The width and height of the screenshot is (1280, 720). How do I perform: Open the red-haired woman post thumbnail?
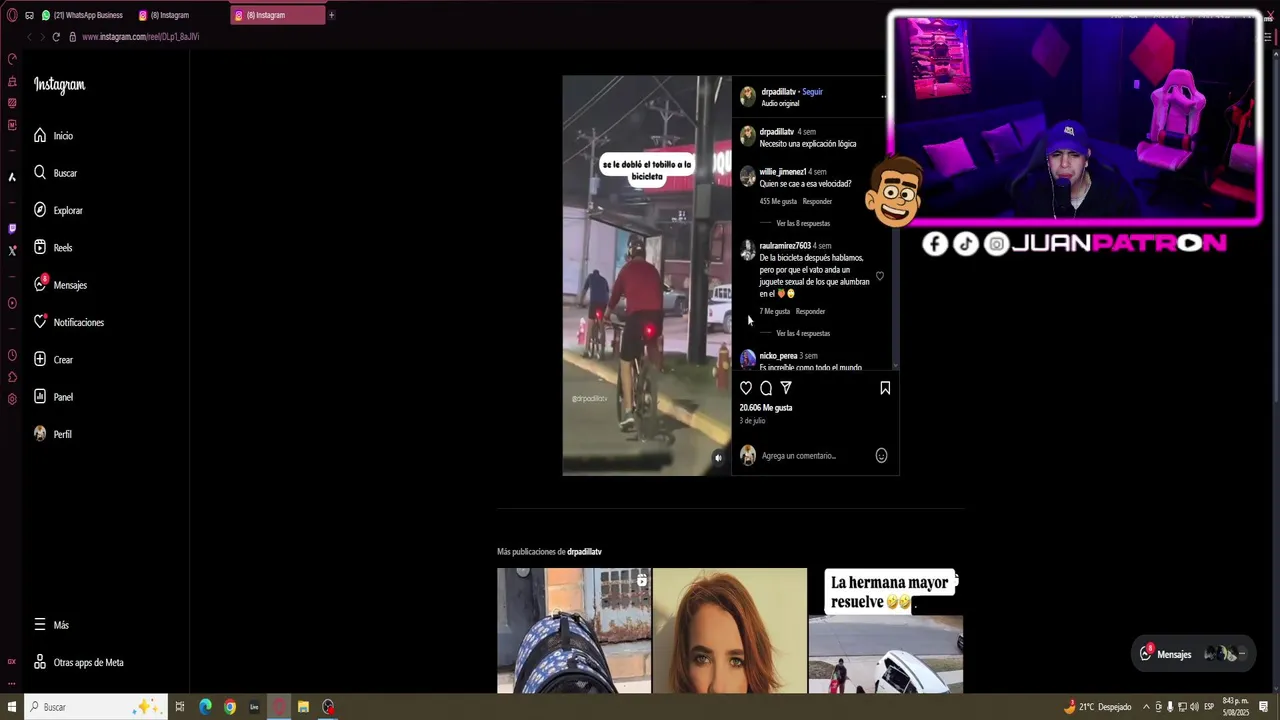(x=730, y=630)
